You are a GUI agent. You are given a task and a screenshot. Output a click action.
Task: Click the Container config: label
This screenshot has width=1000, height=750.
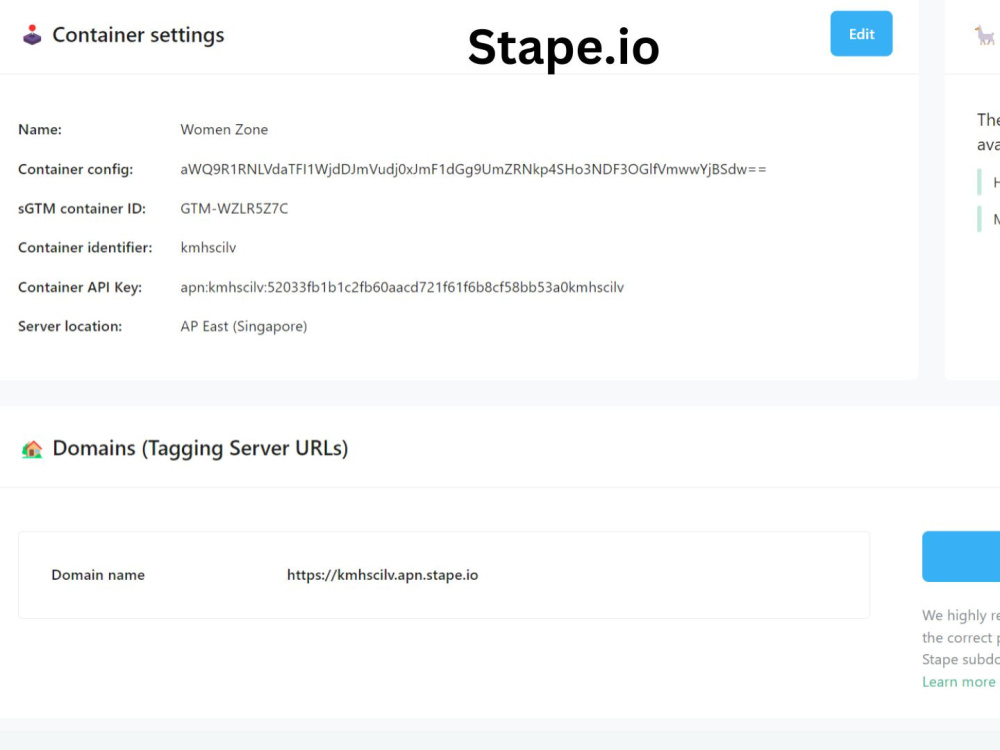[x=75, y=169]
